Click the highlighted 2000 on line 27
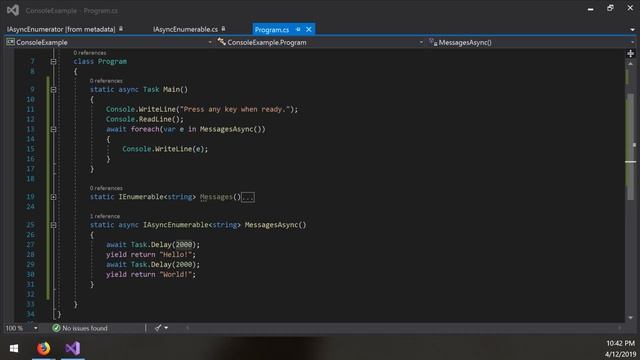 [x=184, y=245]
